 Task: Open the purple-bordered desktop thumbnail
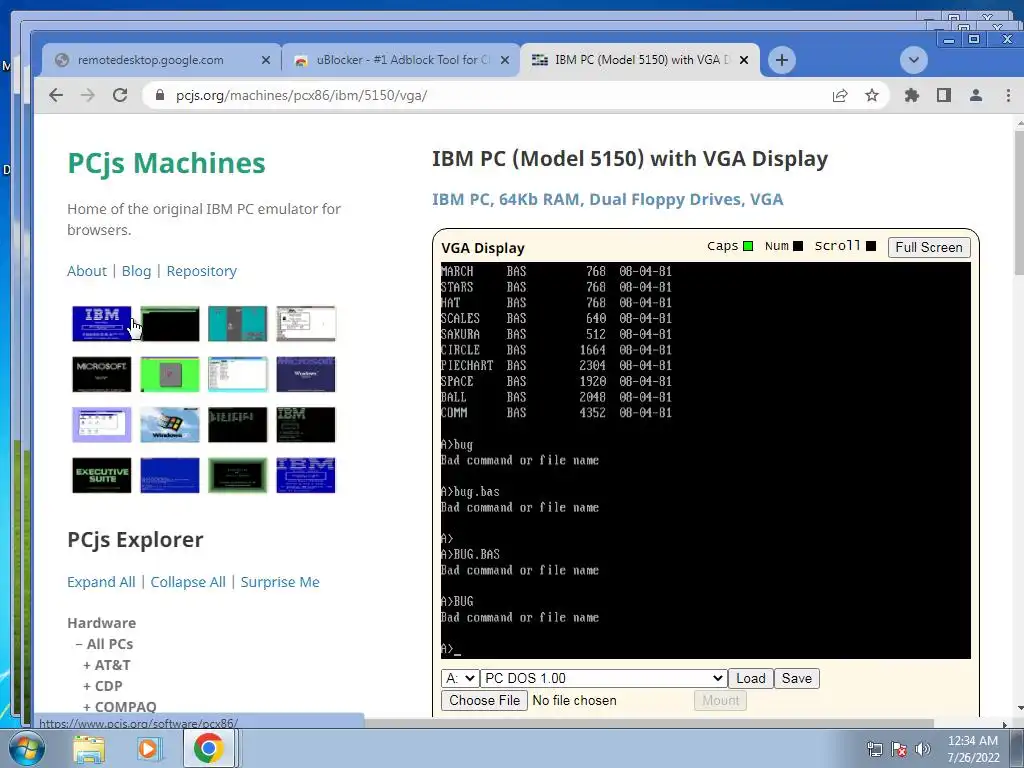pyautogui.click(x=102, y=424)
